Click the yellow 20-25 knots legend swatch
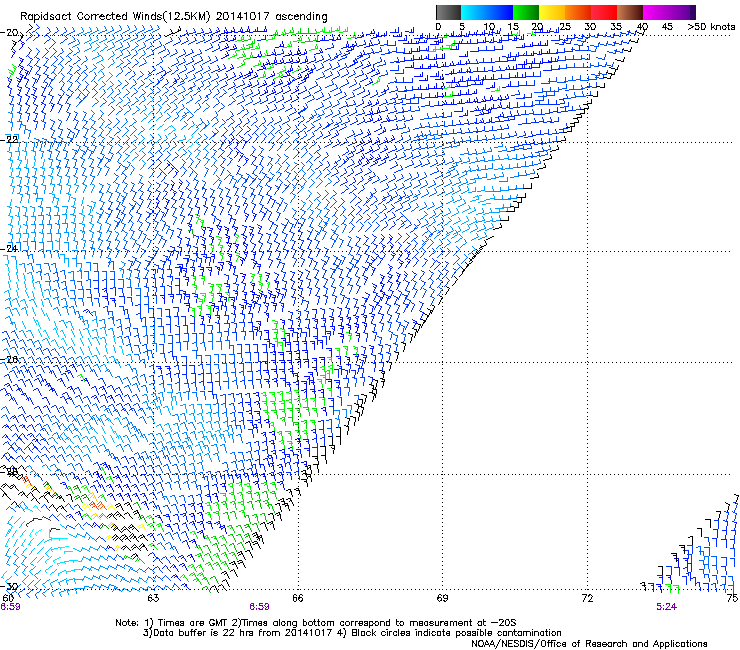740x650 pixels. [x=552, y=12]
